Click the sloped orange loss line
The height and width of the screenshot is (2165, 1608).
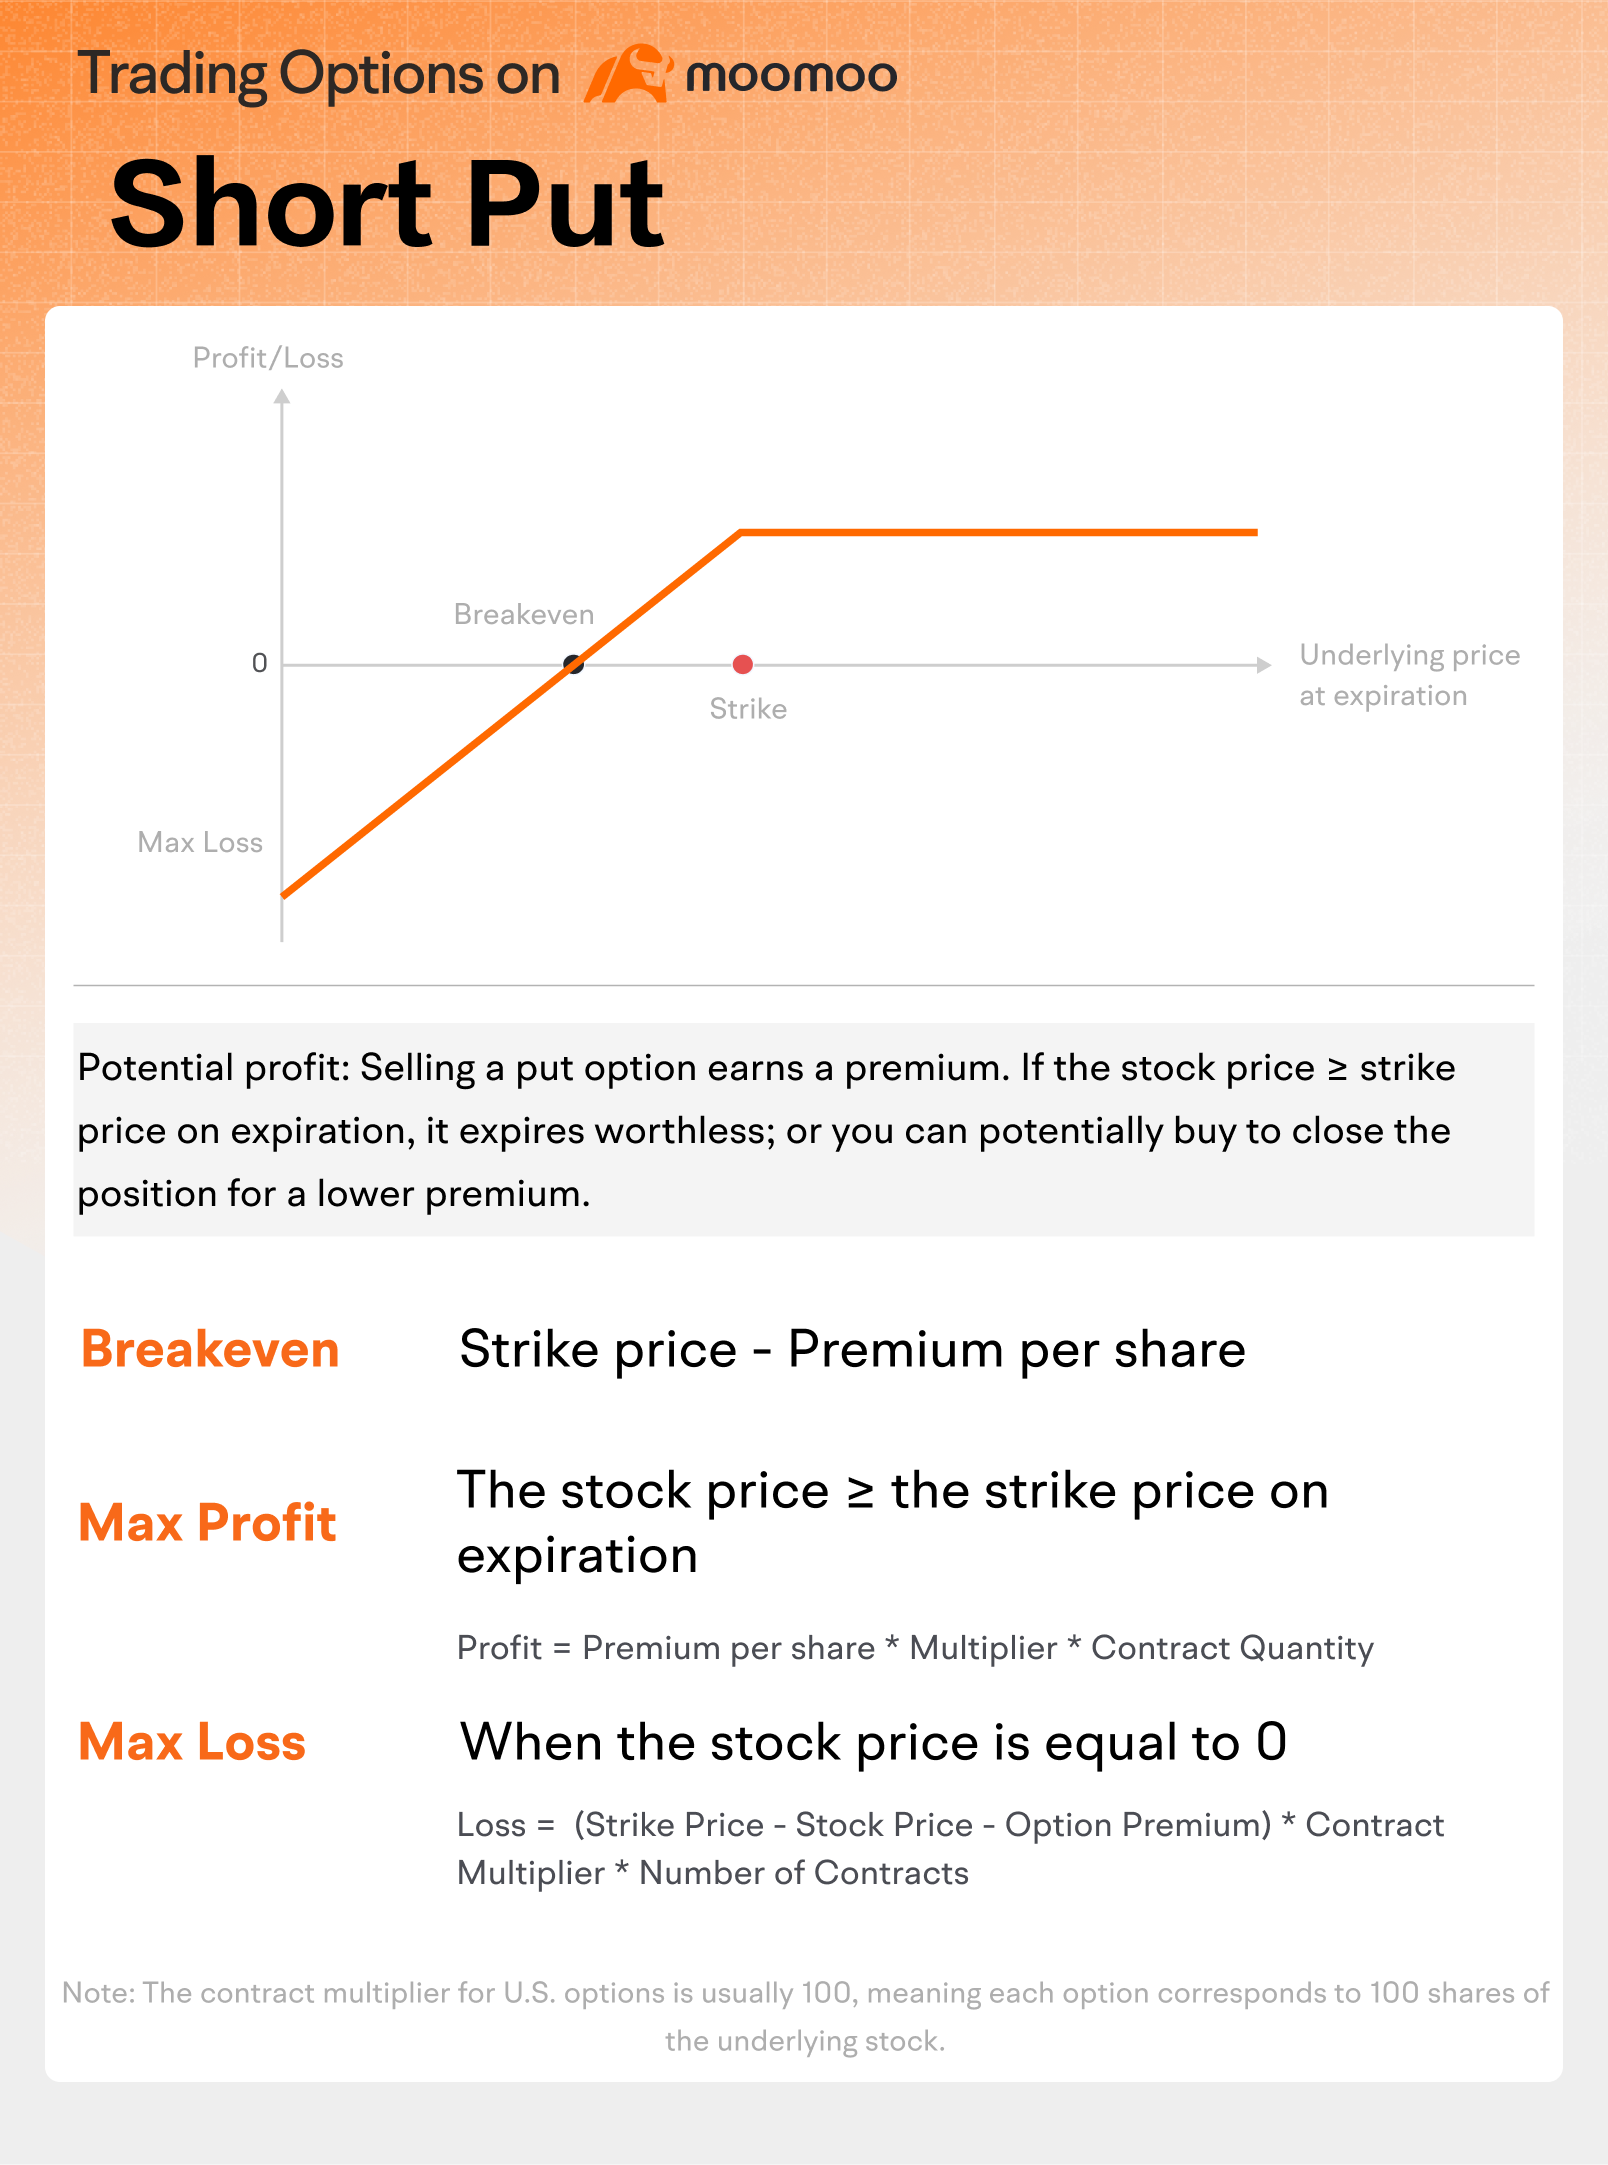click(430, 778)
